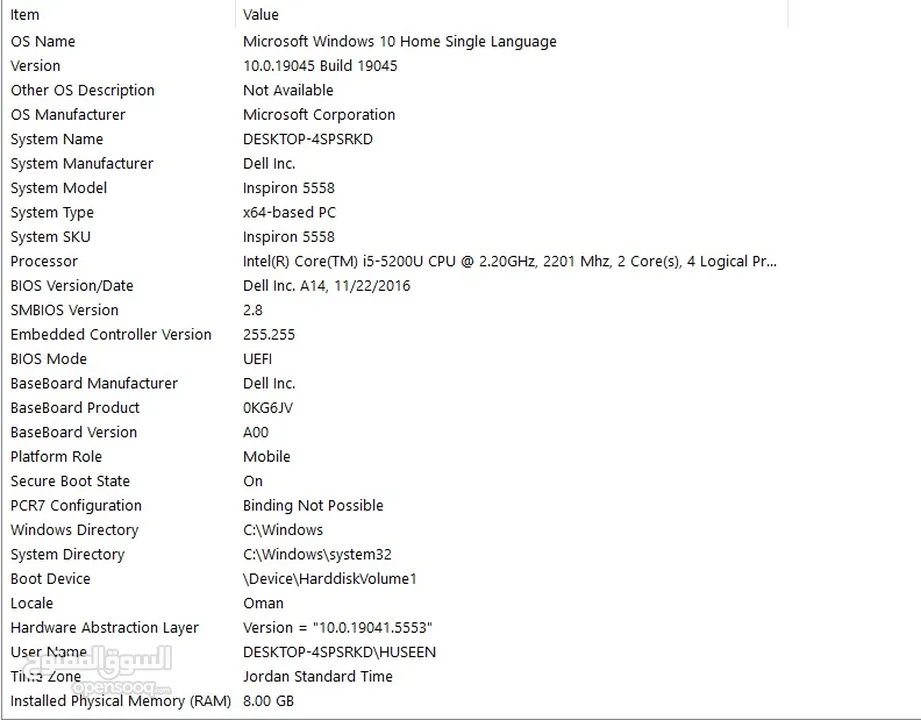Select the System Model label

tap(59, 188)
